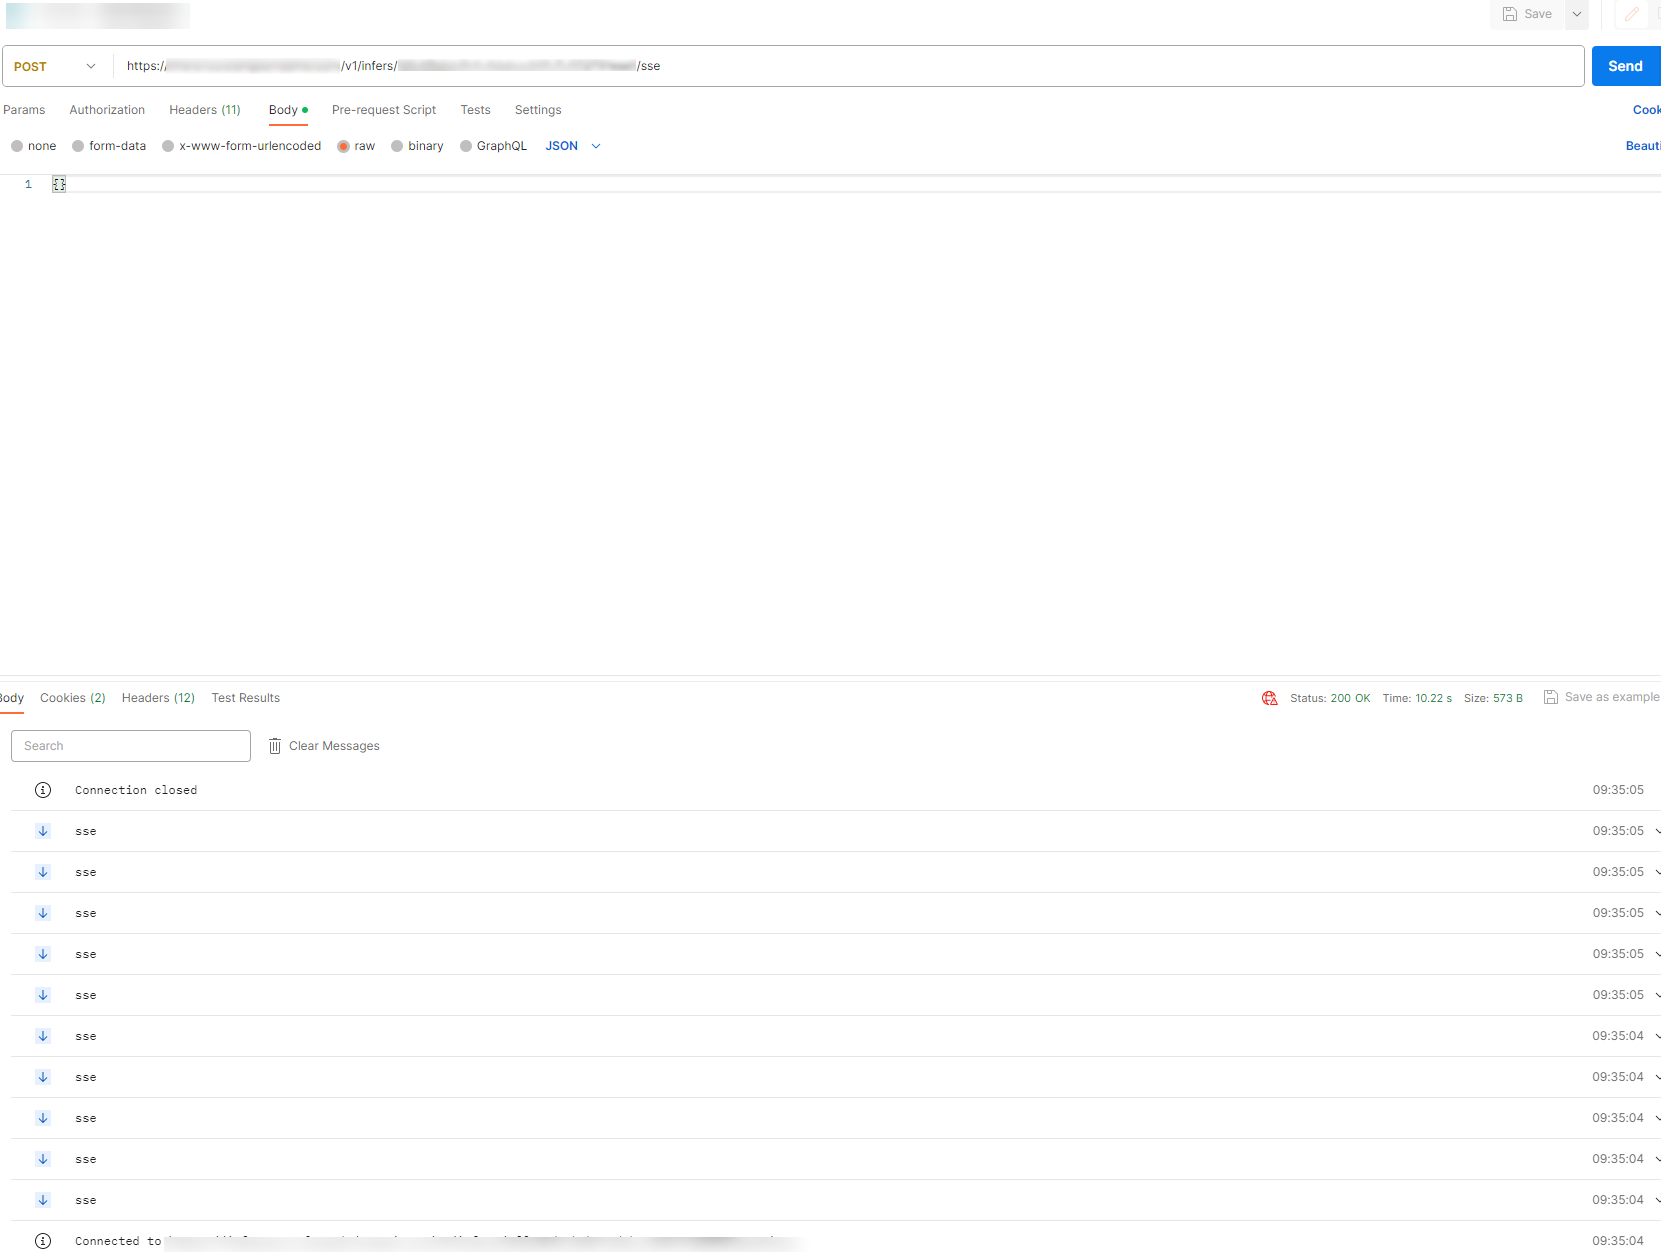The image size is (1661, 1257).
Task: Select the raw body radio button
Action: (x=344, y=146)
